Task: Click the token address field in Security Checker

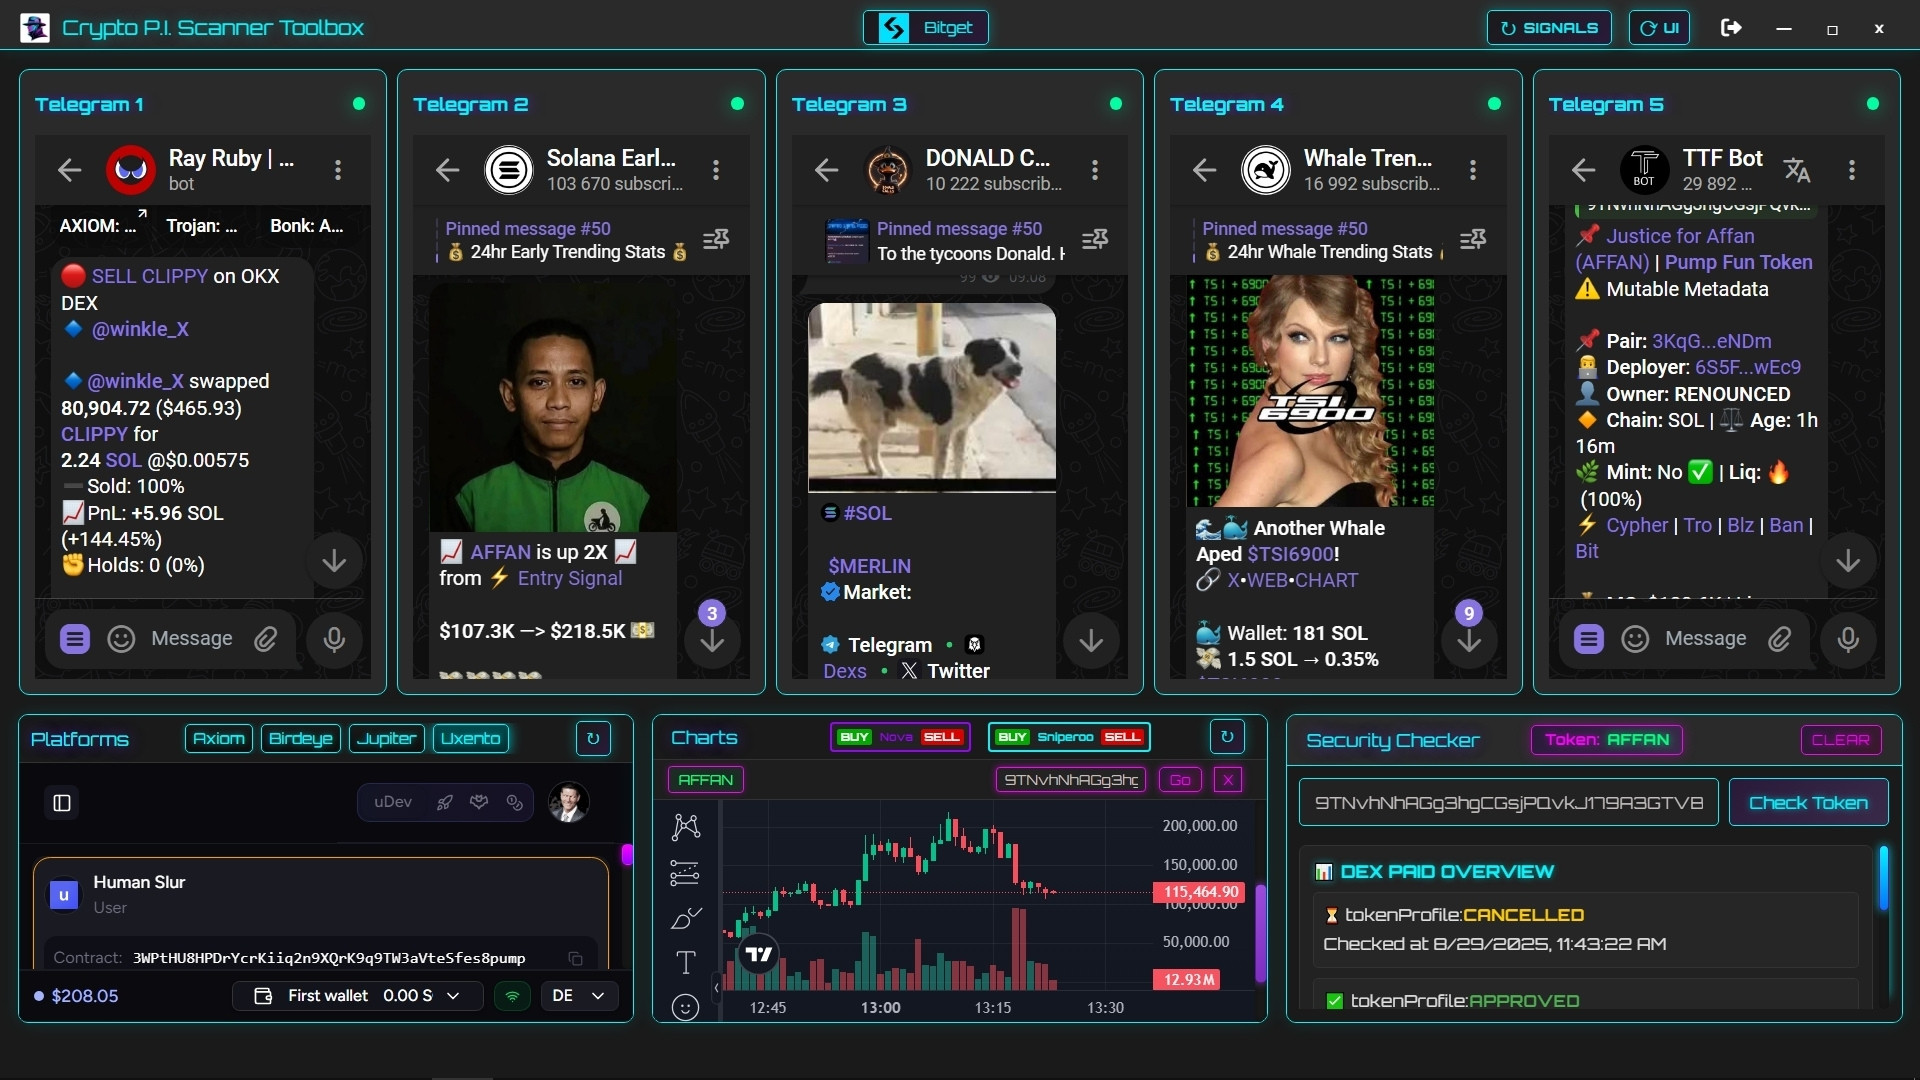Action: click(1508, 803)
